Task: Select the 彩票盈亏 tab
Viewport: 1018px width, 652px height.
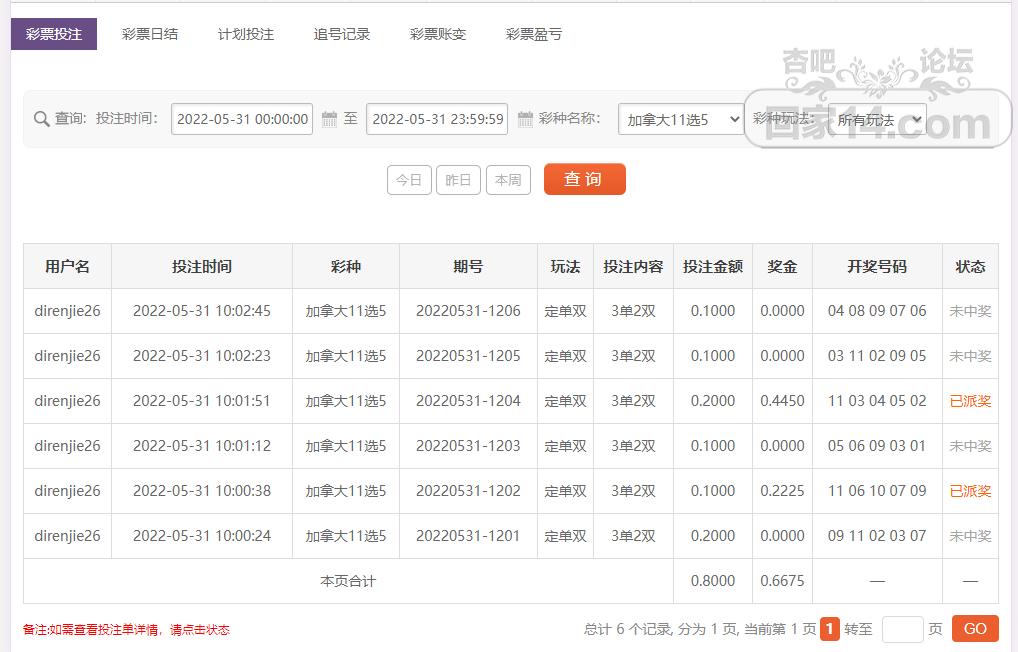Action: [x=534, y=33]
